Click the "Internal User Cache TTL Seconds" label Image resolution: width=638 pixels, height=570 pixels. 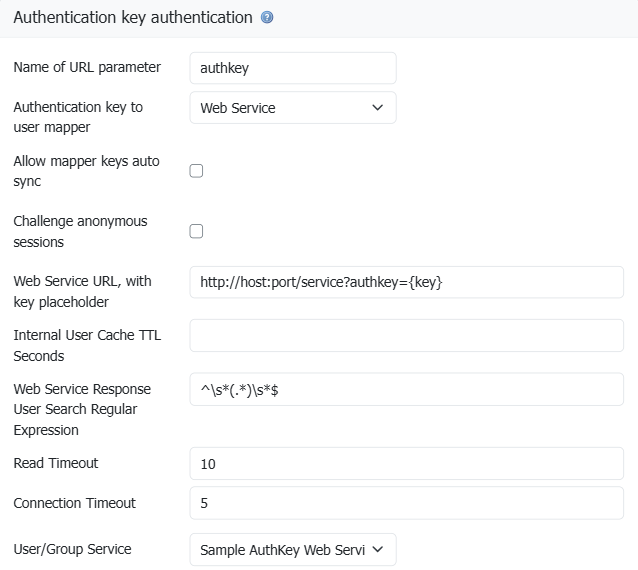click(x=87, y=346)
